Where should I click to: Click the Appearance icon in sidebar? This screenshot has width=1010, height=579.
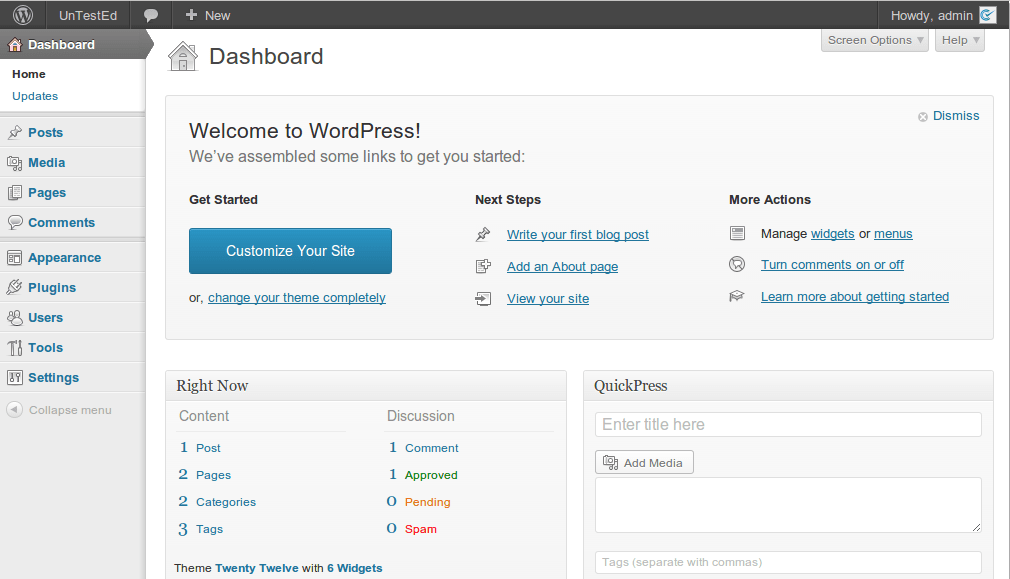point(15,258)
